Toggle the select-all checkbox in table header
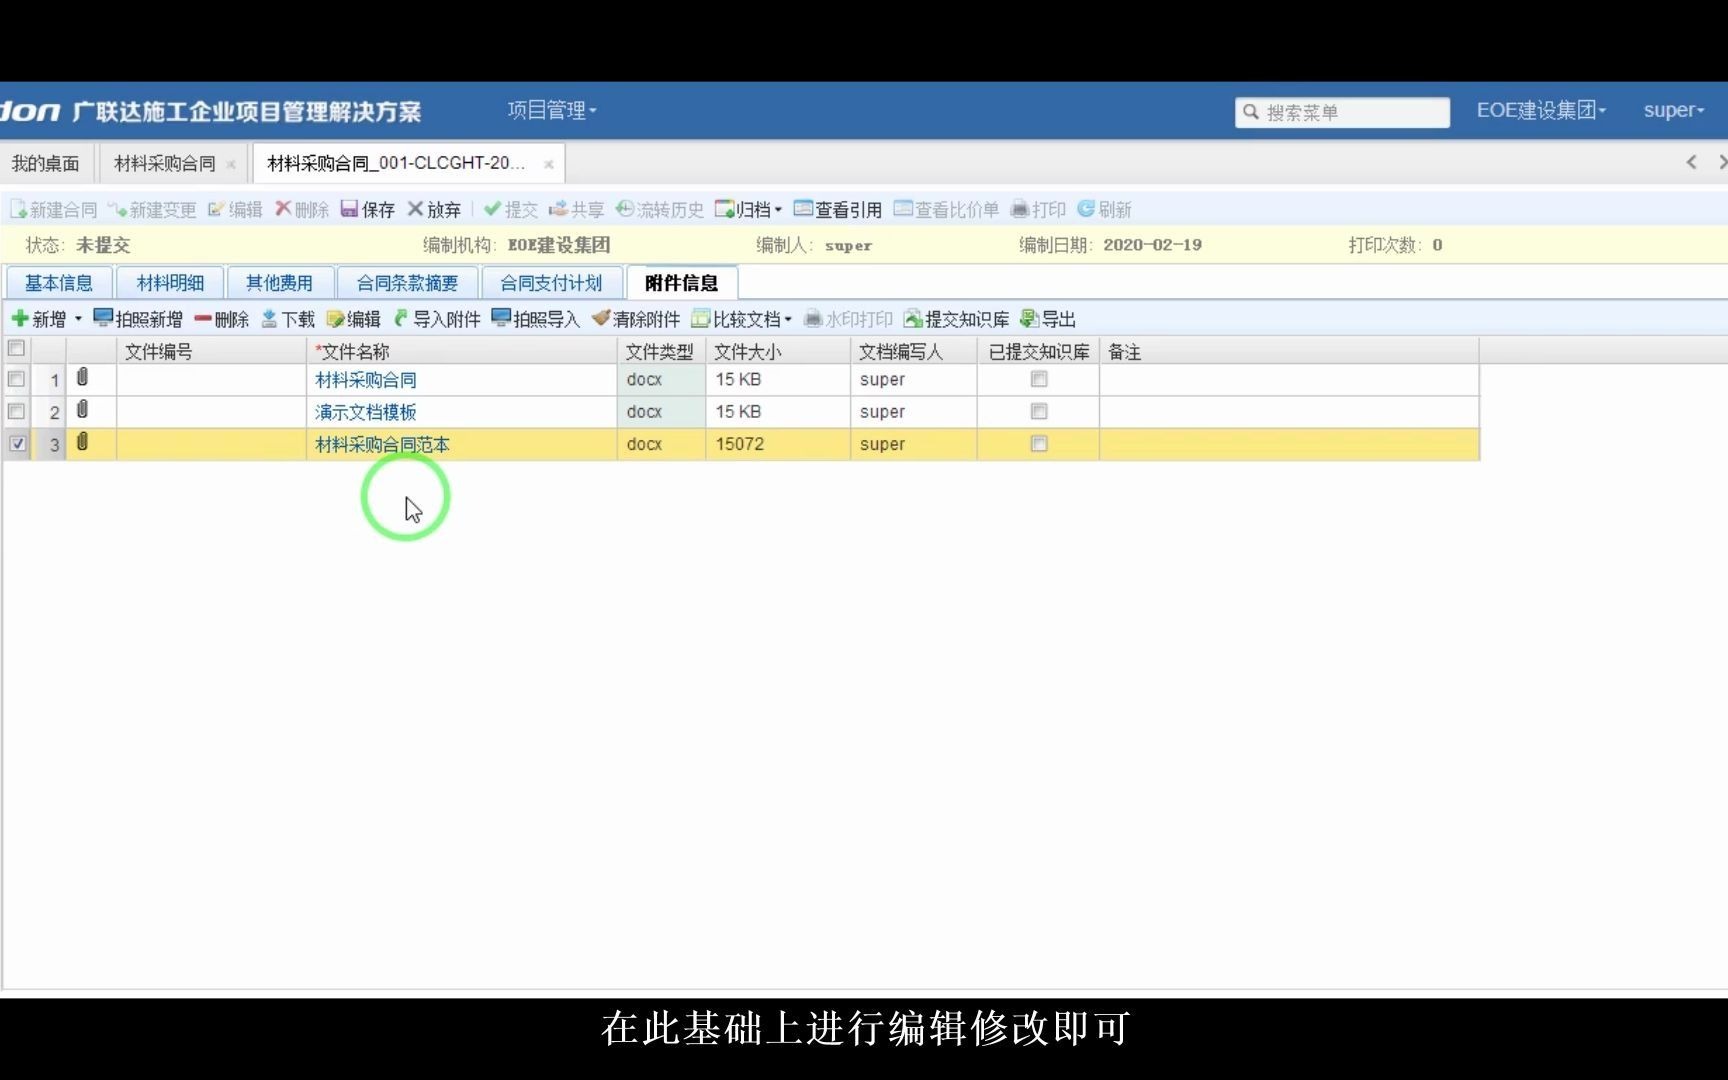This screenshot has width=1728, height=1080. point(16,348)
